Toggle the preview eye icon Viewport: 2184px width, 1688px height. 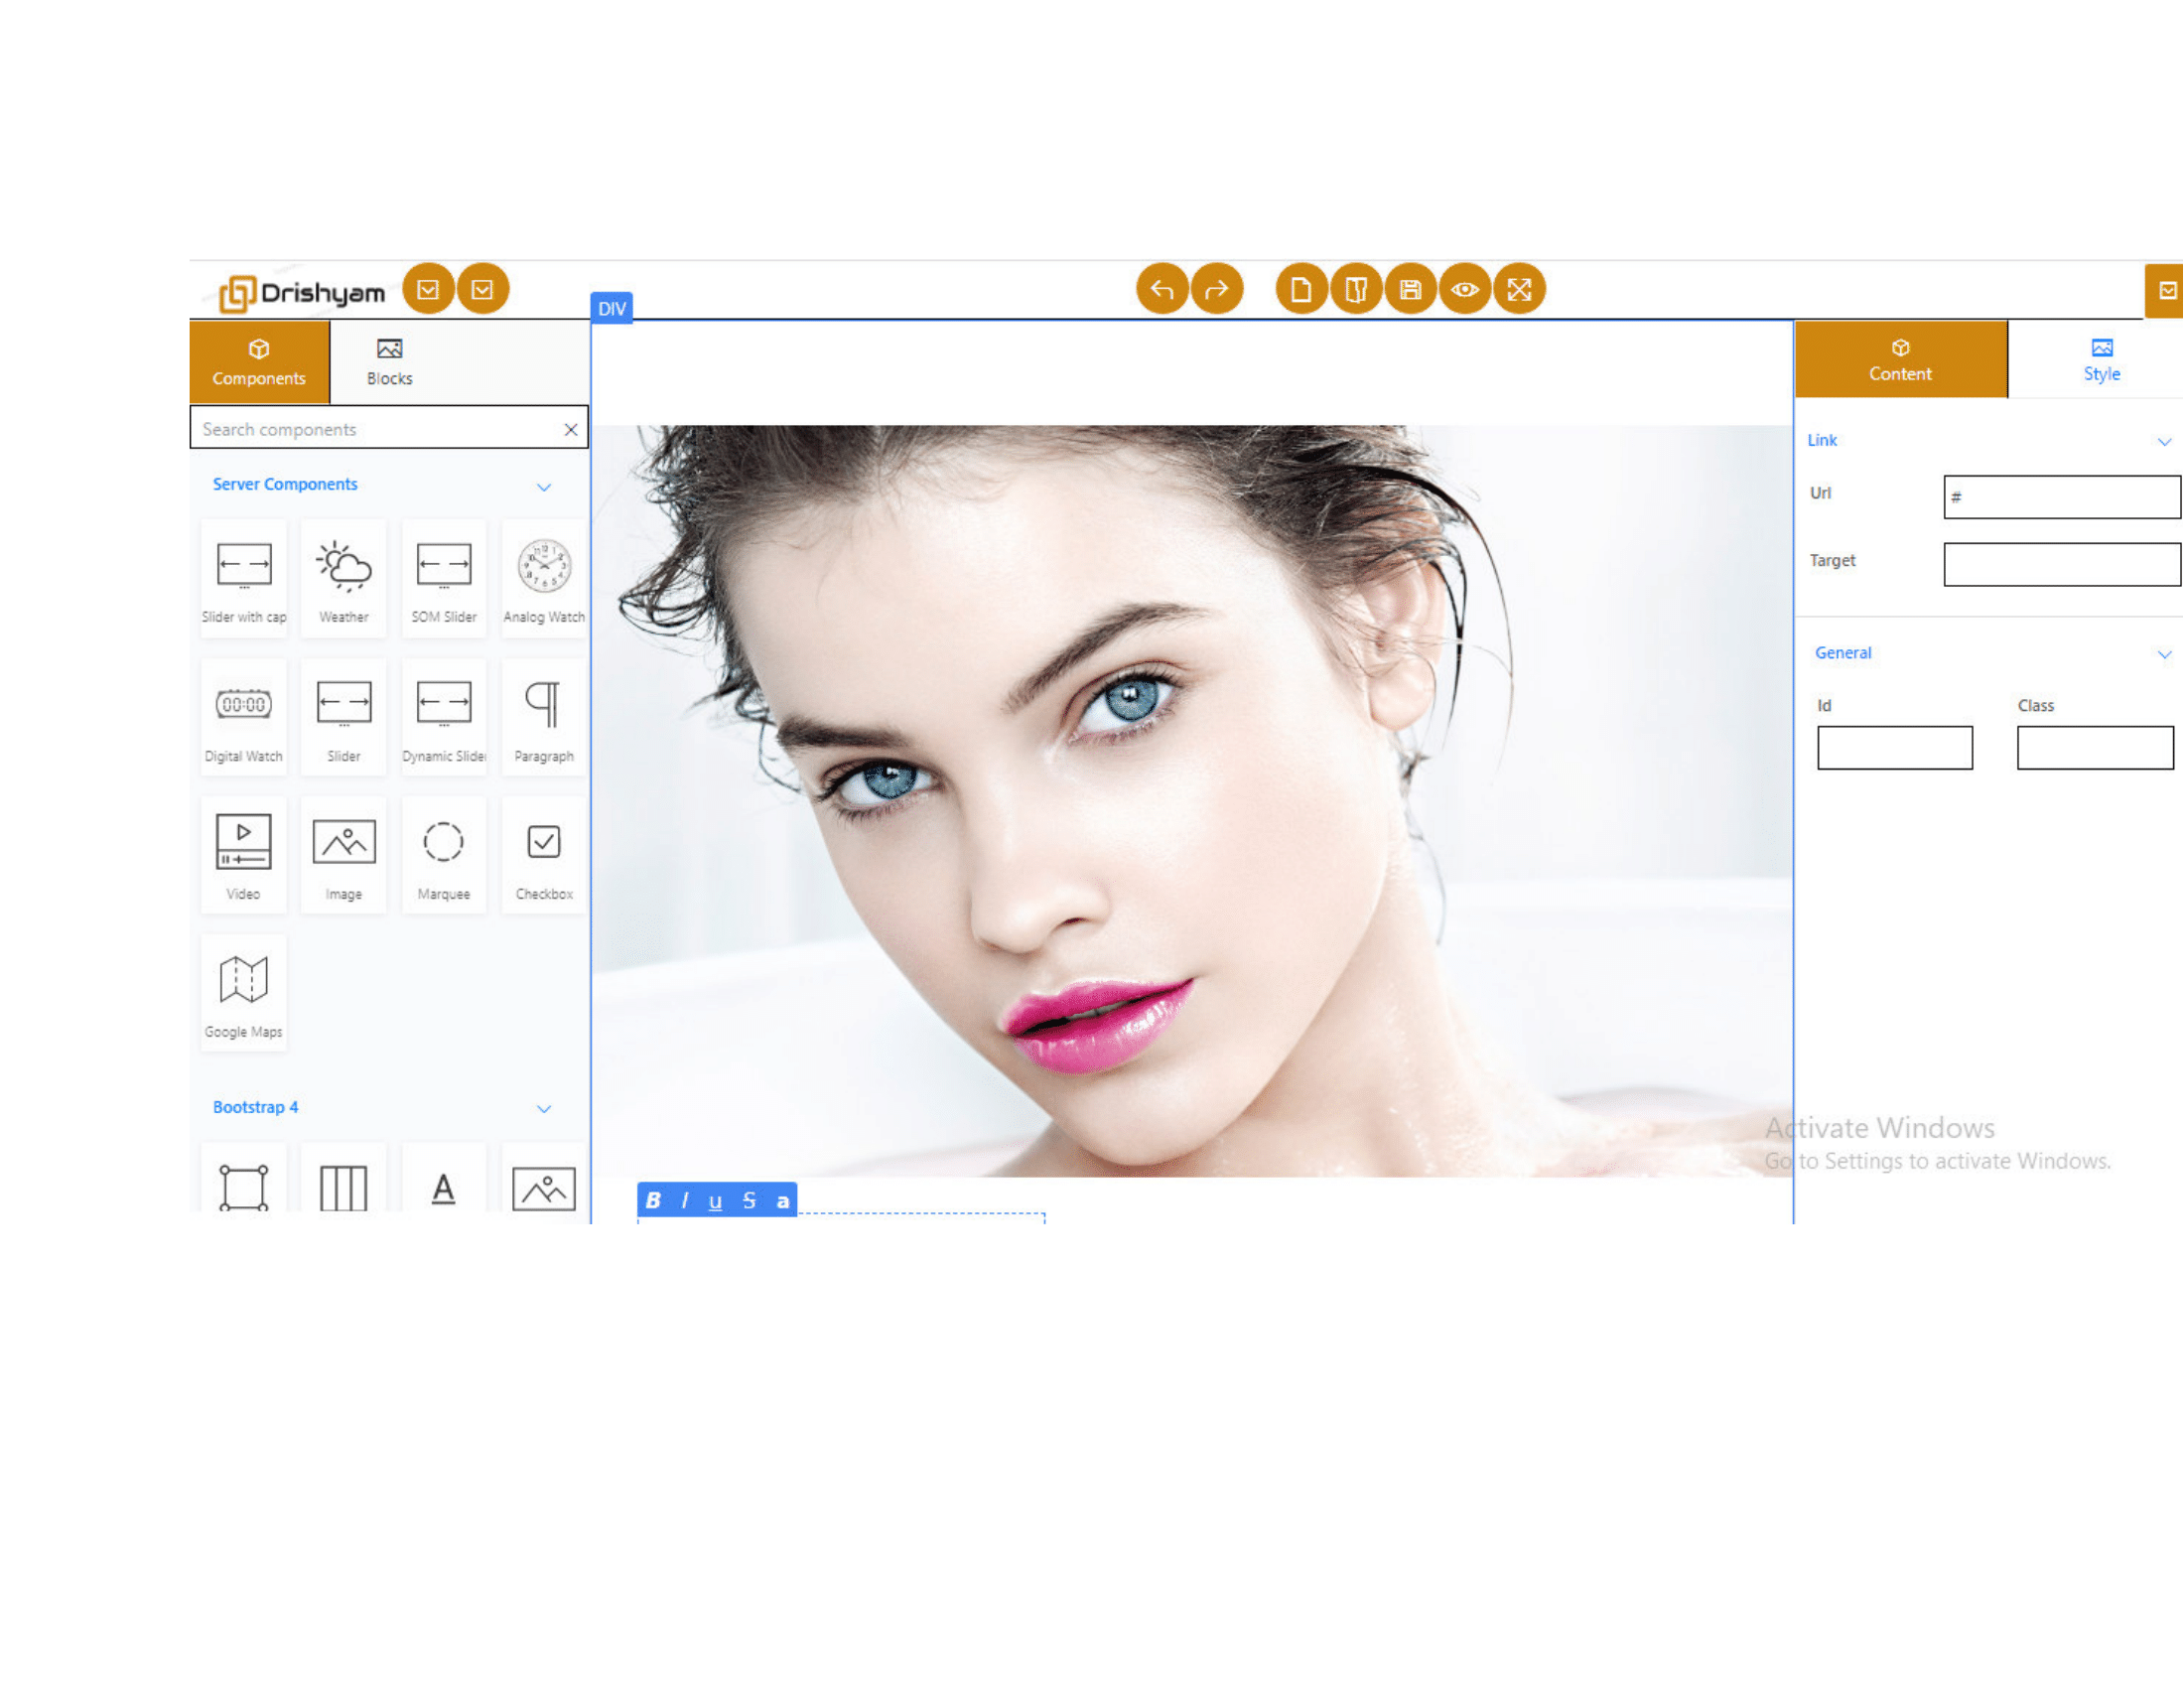(x=1465, y=290)
